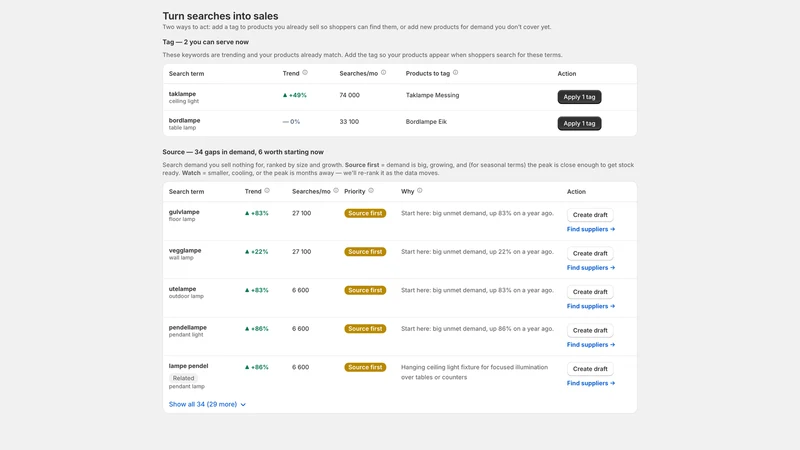
Task: Find suppliers for vegglampe
Action: [591, 267]
